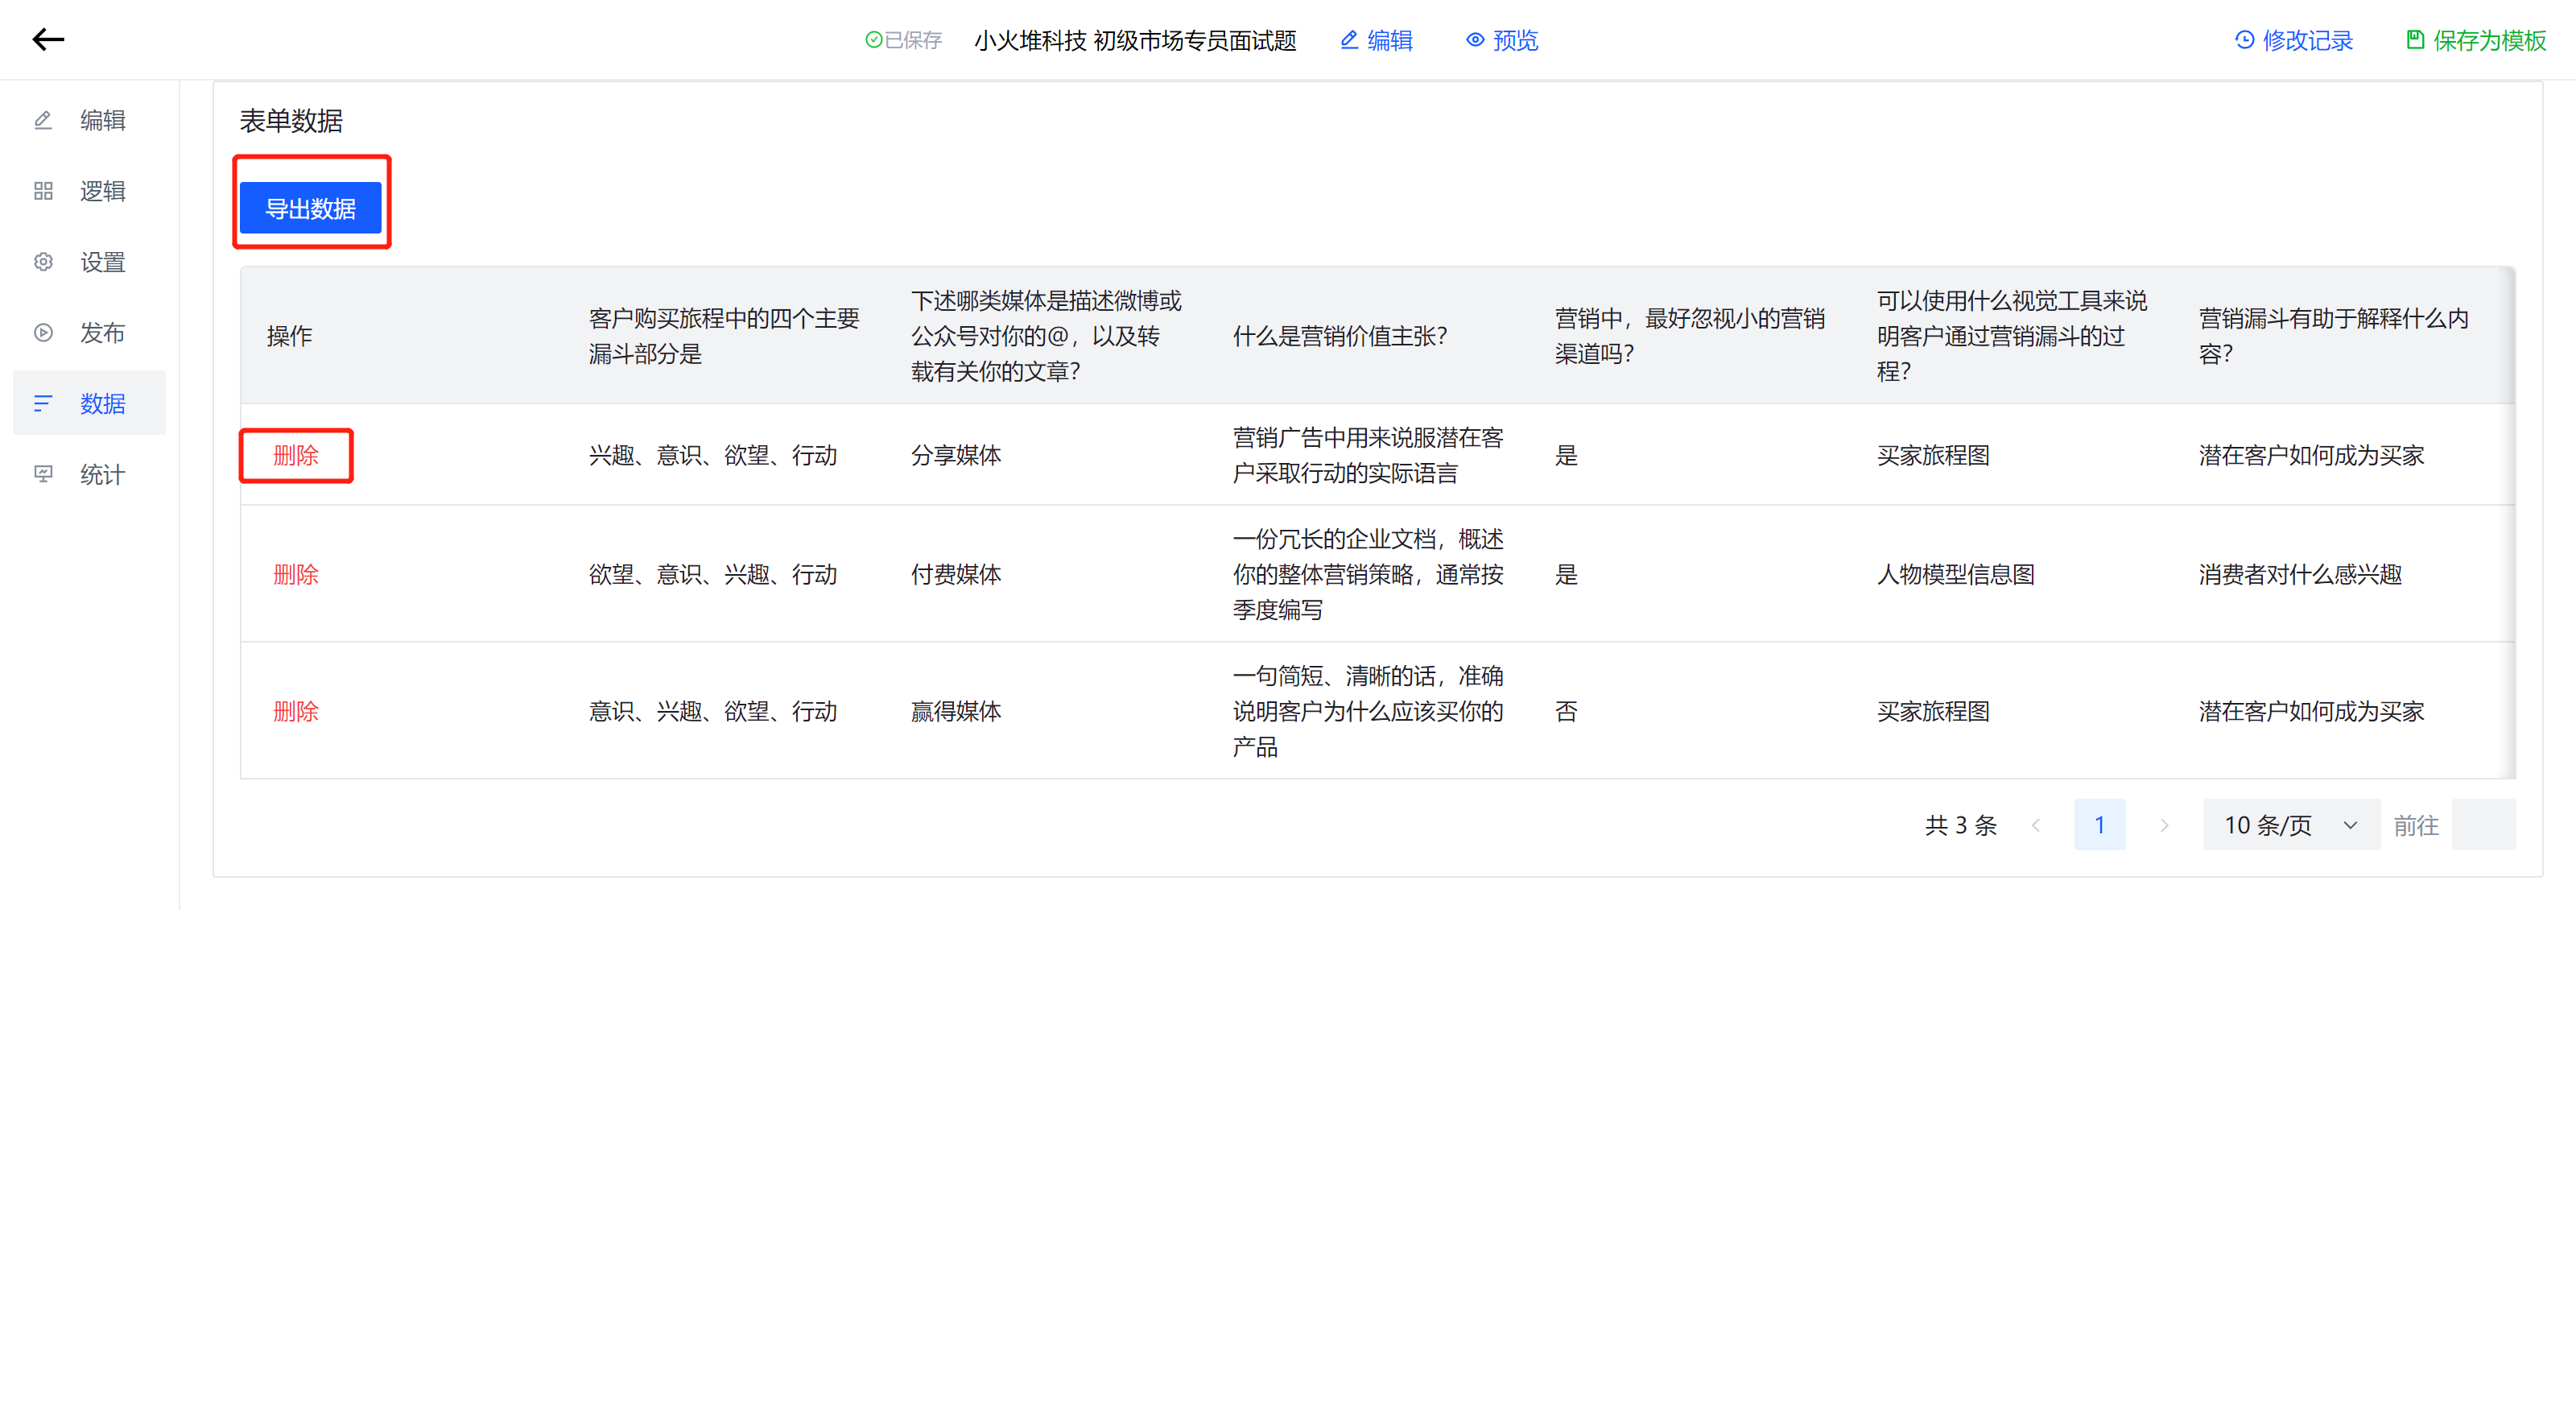Viewport: 2576px width, 1422px height.
Task: Click the 统计 chart icon in sidebar
Action: click(x=43, y=474)
